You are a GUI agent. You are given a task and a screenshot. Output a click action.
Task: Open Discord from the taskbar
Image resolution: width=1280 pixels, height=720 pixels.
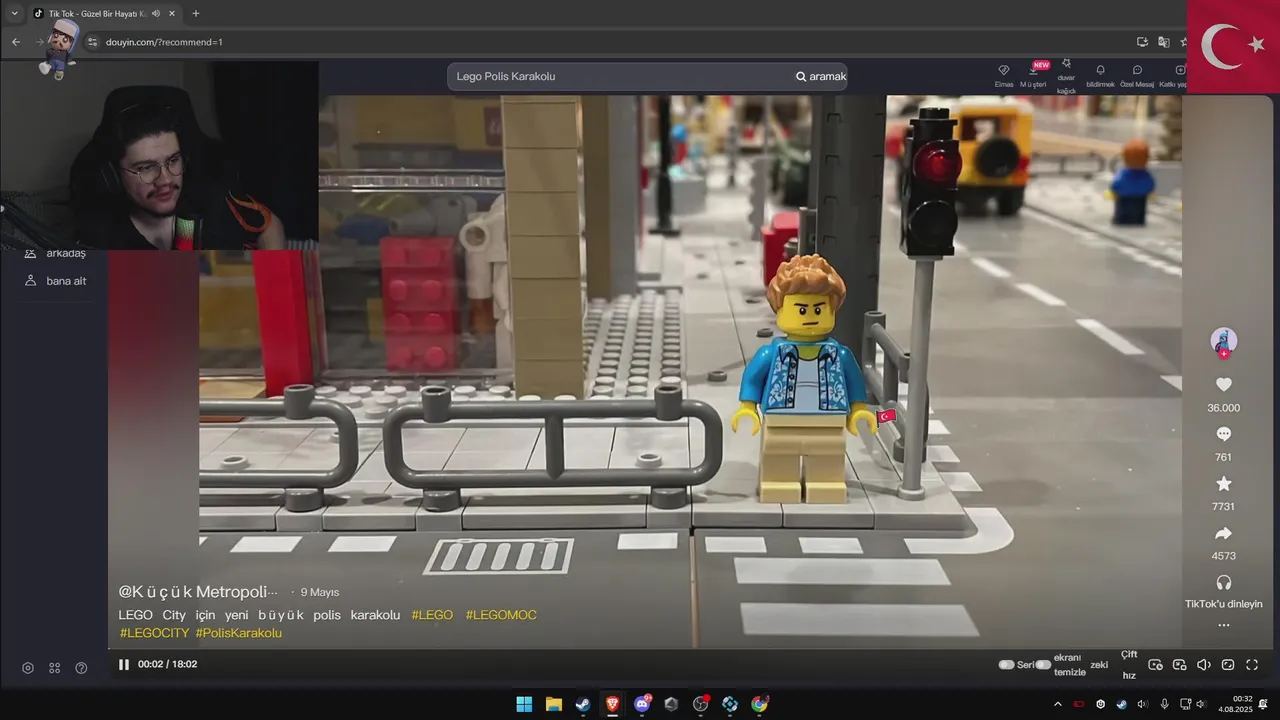(642, 704)
